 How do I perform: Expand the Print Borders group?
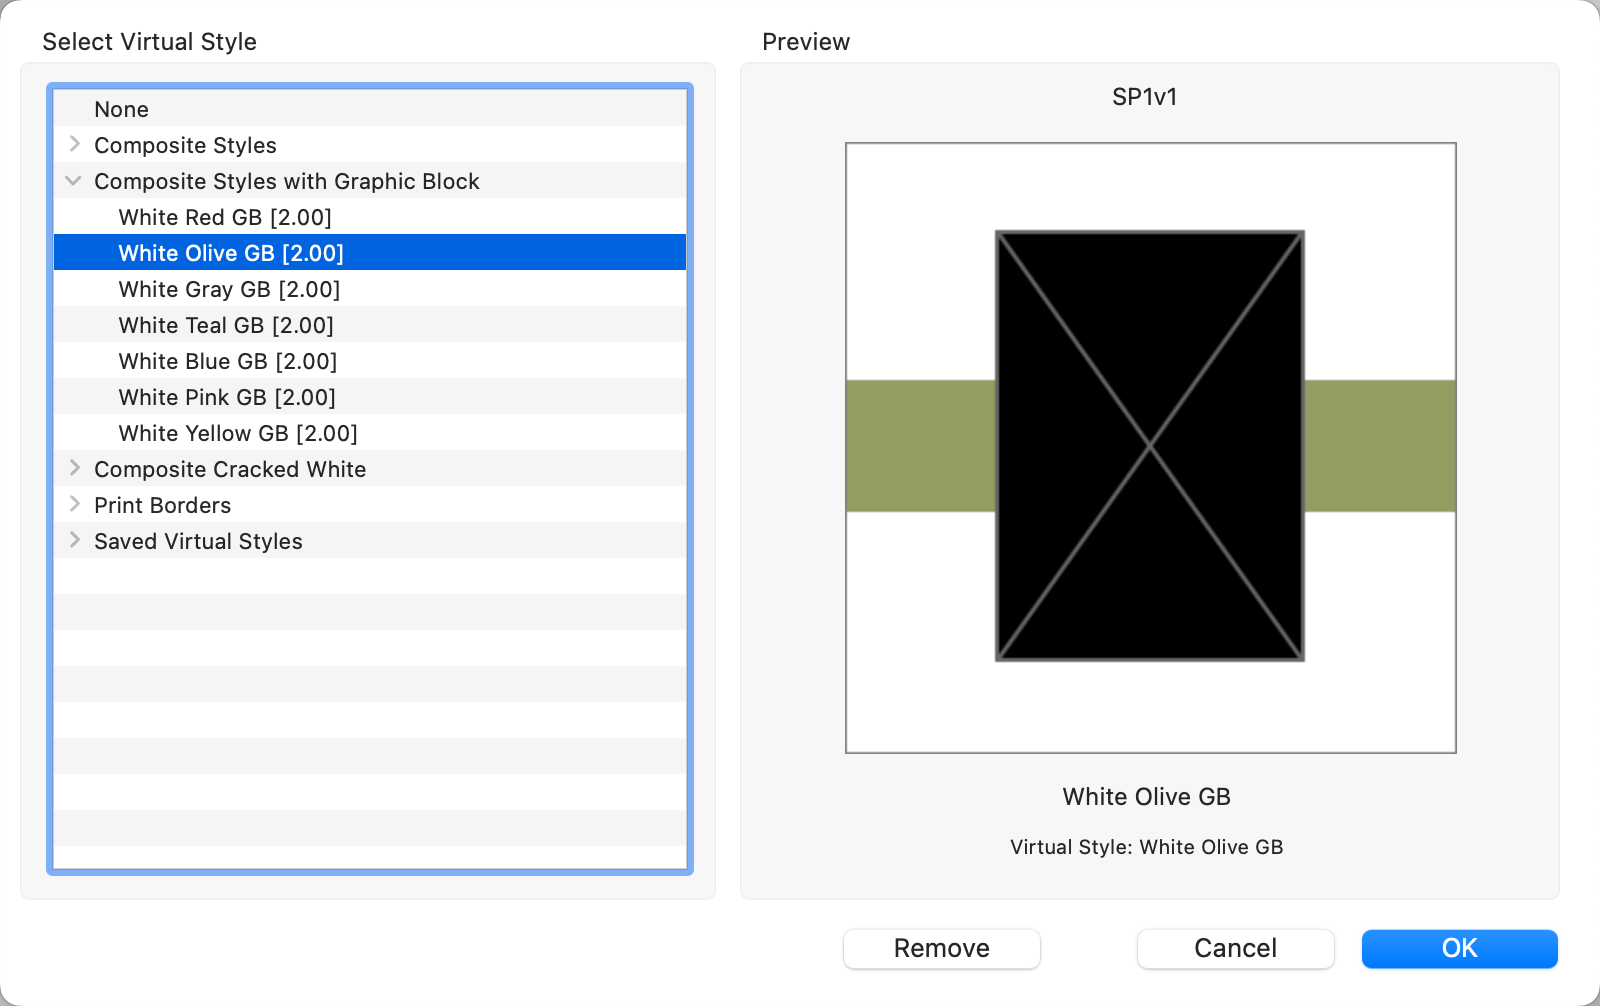click(75, 505)
